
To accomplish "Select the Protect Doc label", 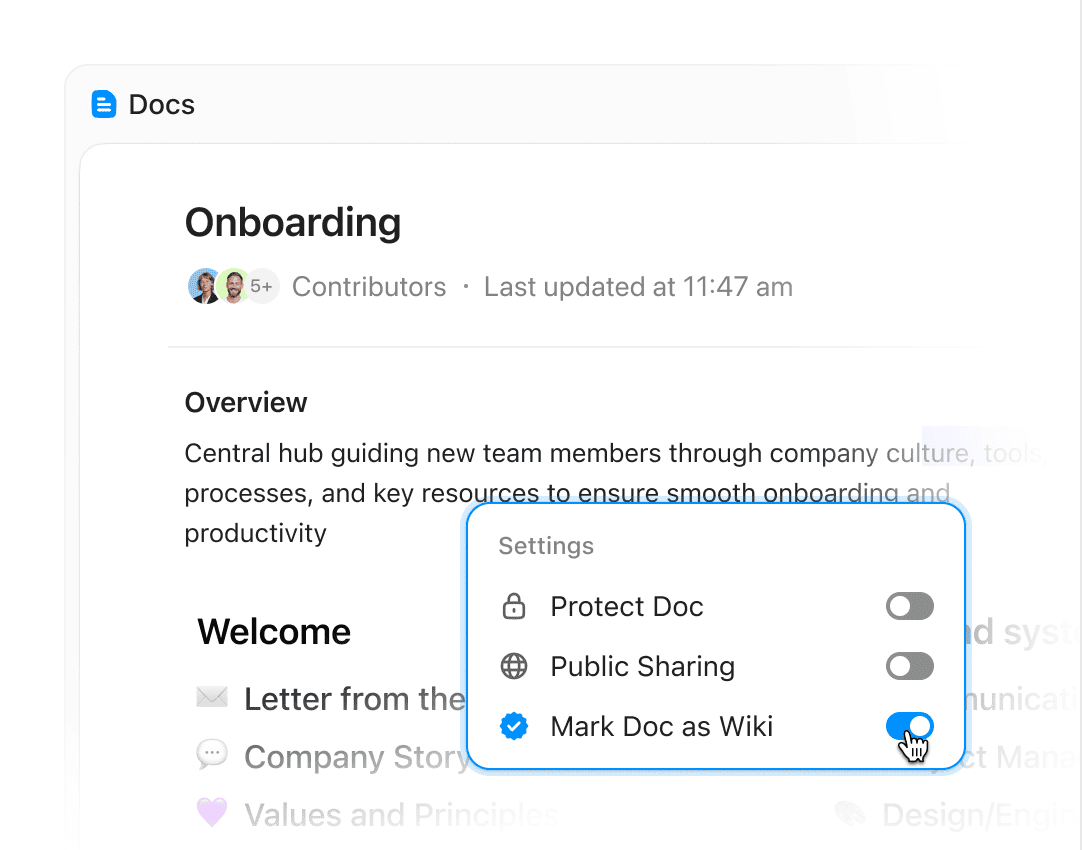I will click(x=627, y=606).
